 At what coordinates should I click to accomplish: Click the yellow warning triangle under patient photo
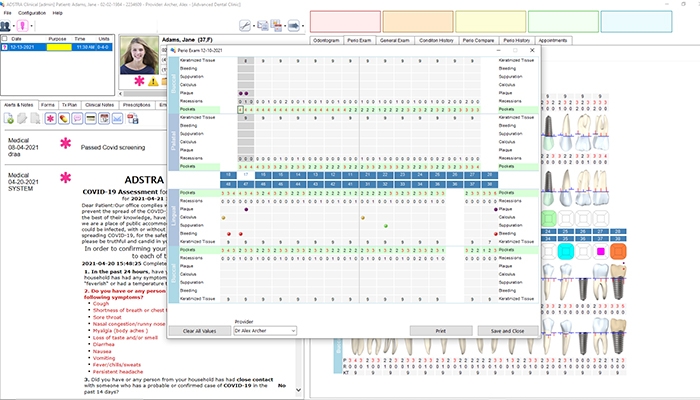pyautogui.click(x=153, y=82)
